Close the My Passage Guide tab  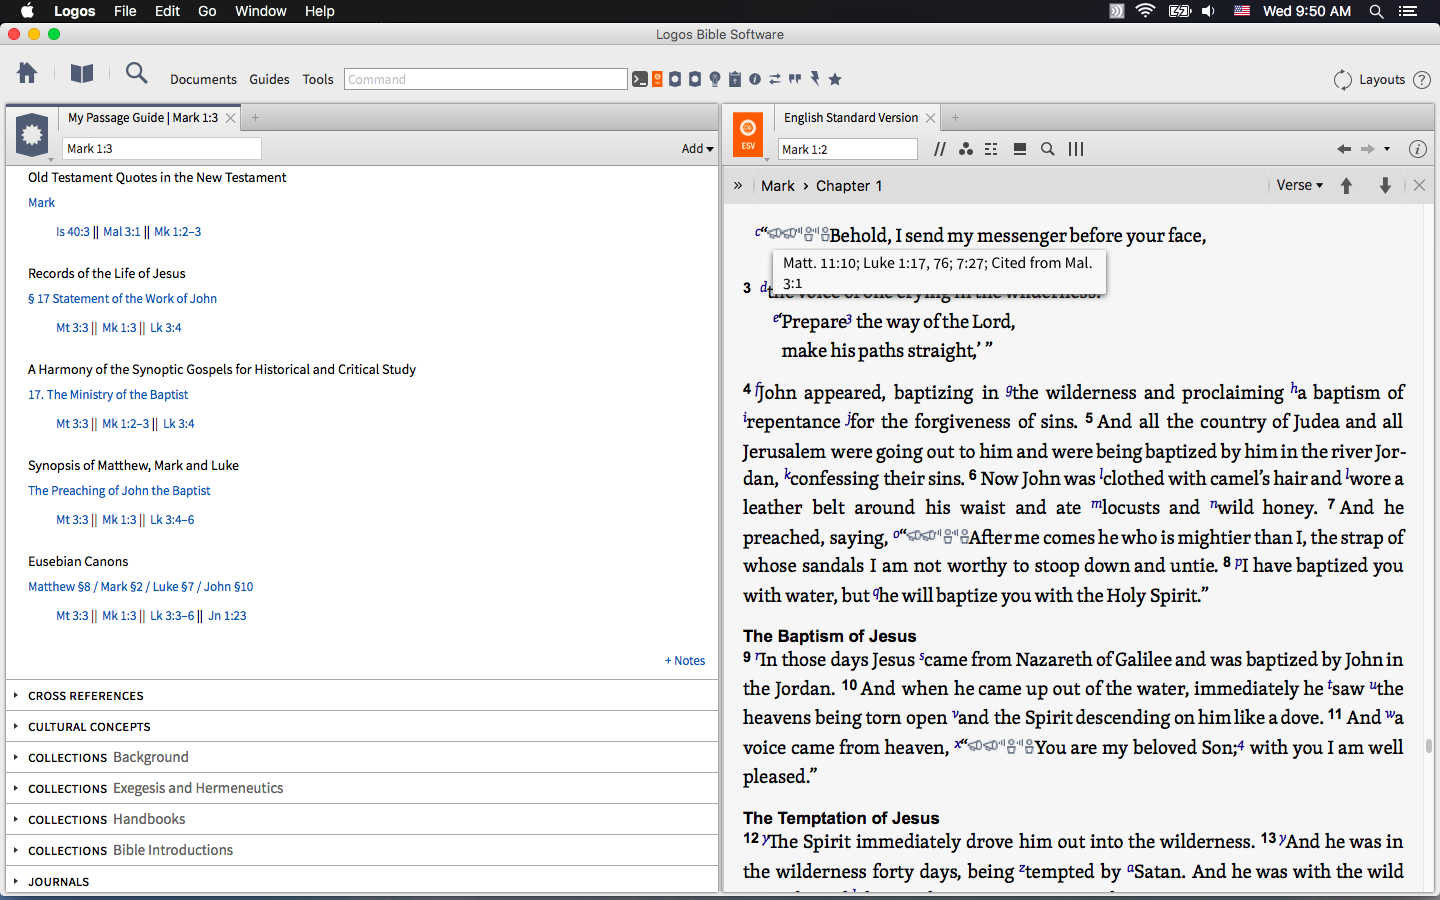(x=231, y=118)
